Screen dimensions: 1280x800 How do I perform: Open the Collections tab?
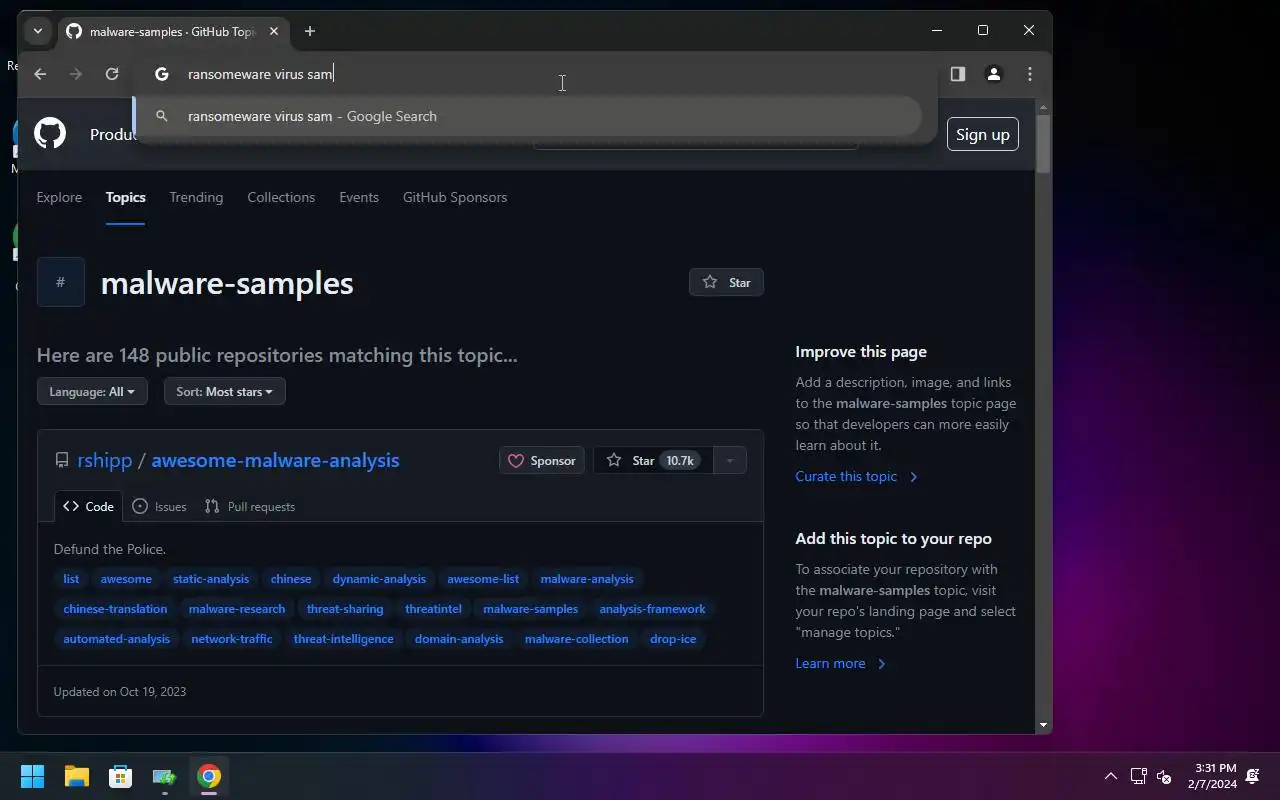(281, 197)
